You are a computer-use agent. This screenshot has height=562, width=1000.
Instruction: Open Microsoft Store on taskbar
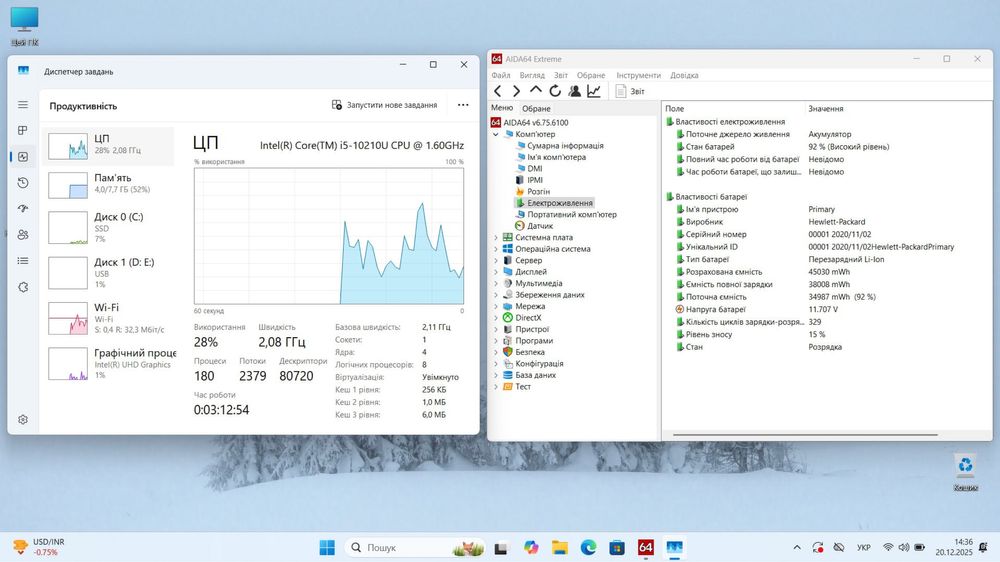(617, 547)
